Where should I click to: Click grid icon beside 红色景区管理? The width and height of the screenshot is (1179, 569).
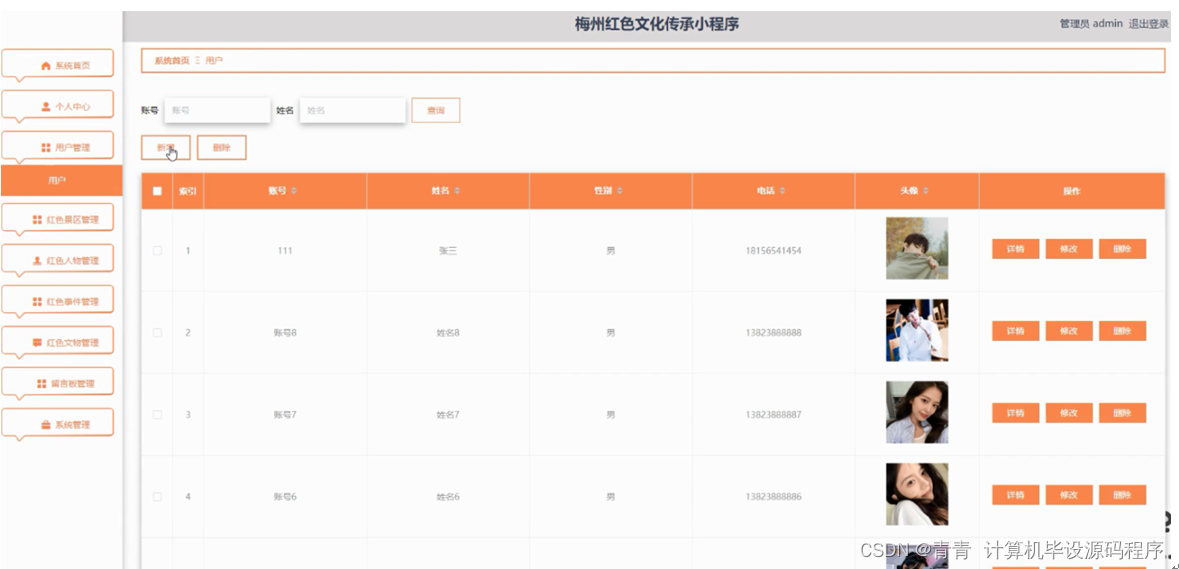pyautogui.click(x=37, y=219)
